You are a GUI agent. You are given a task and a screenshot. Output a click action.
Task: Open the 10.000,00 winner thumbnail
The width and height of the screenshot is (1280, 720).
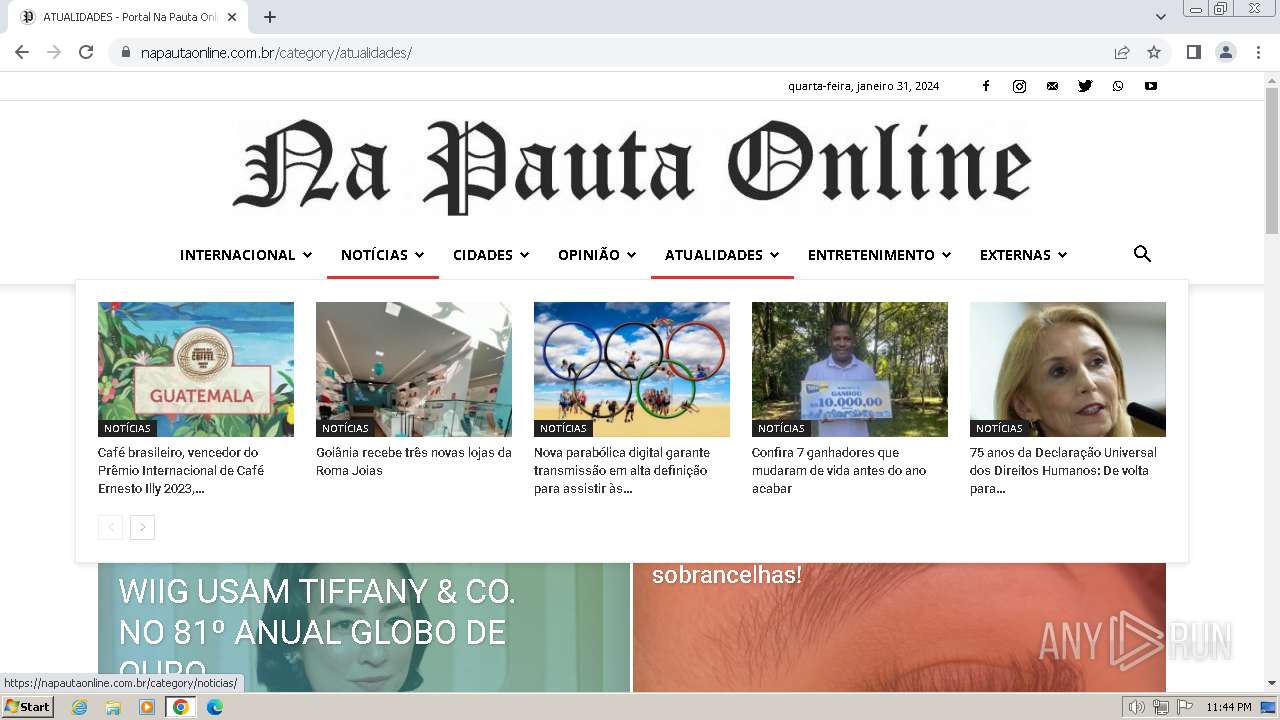coord(850,369)
